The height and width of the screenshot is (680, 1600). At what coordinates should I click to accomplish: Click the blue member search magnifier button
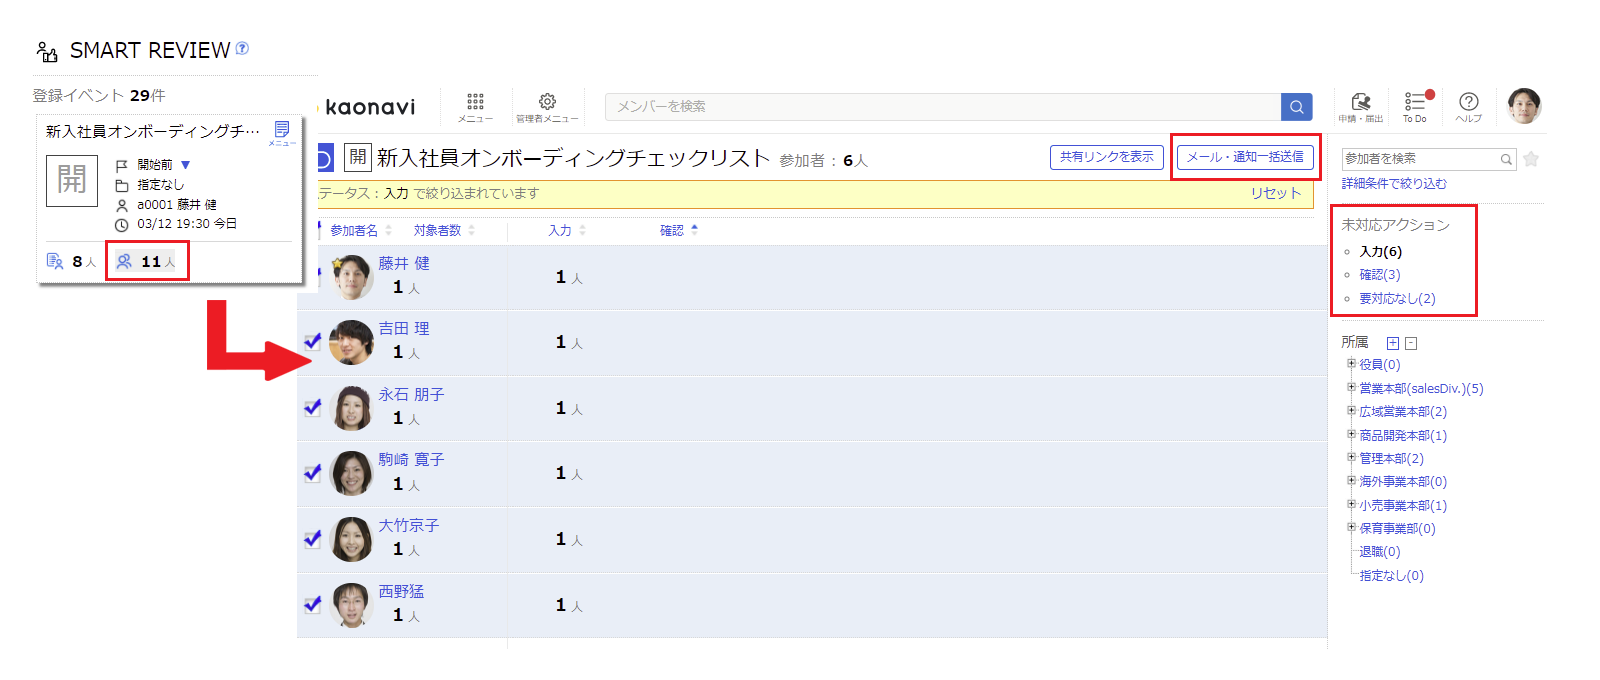[x=1296, y=107]
